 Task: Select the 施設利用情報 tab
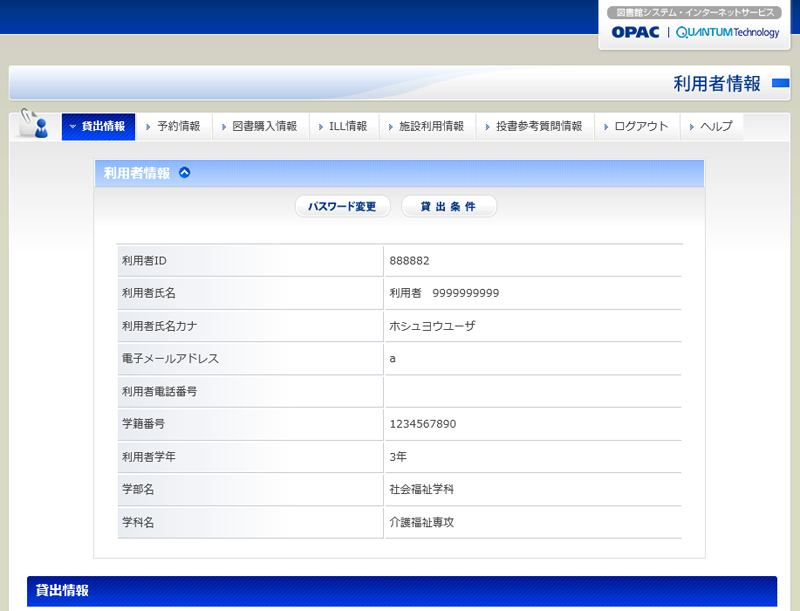427,126
